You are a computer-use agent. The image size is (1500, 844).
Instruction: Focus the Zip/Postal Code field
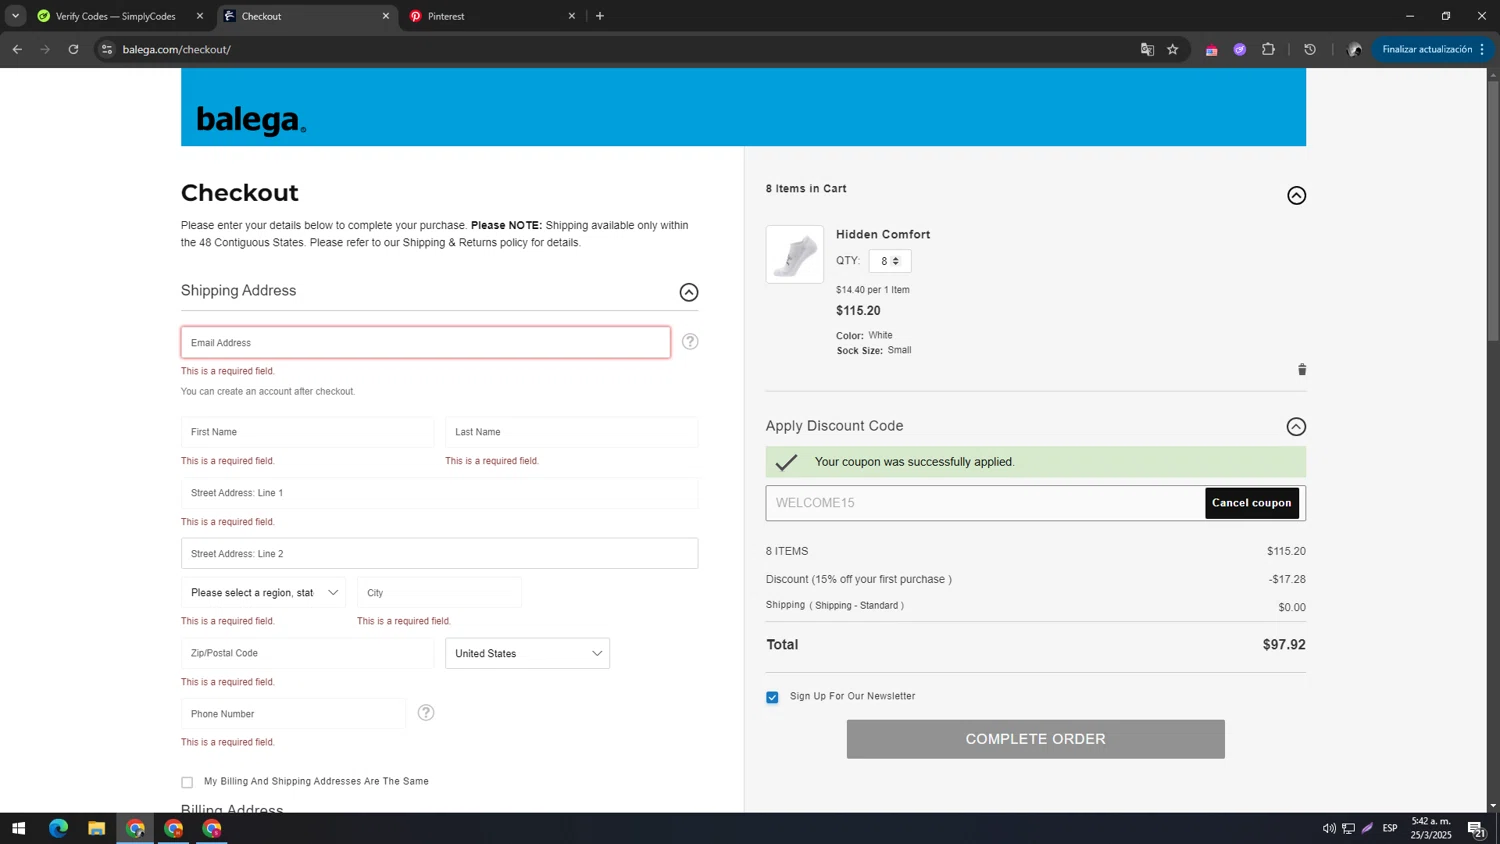click(x=307, y=653)
